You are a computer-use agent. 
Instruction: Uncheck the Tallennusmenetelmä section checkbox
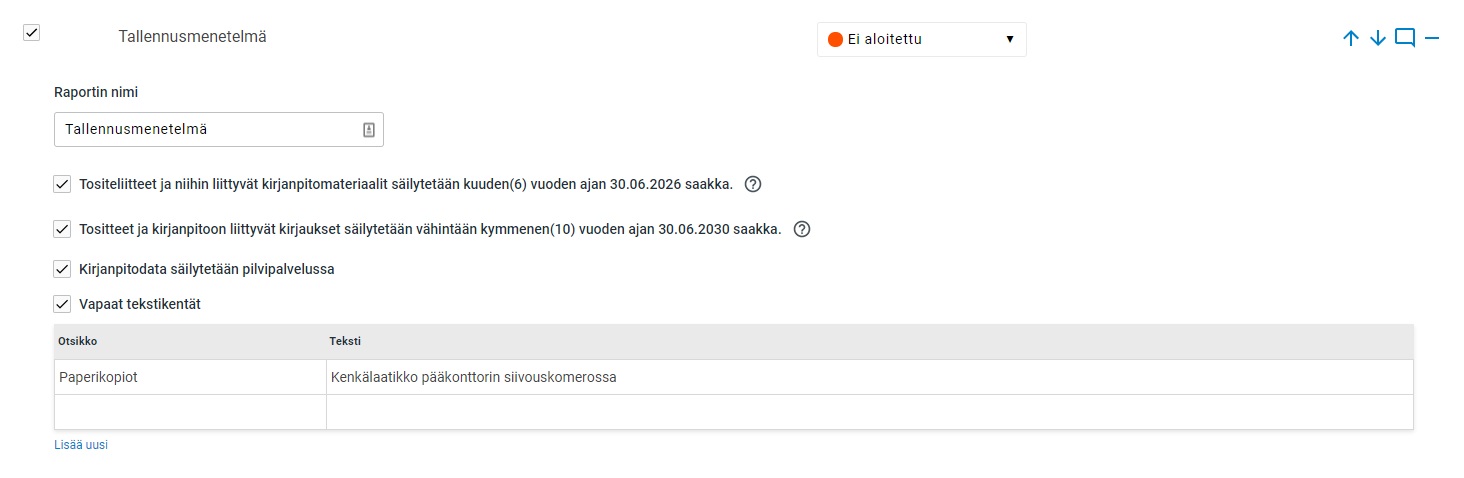[31, 32]
